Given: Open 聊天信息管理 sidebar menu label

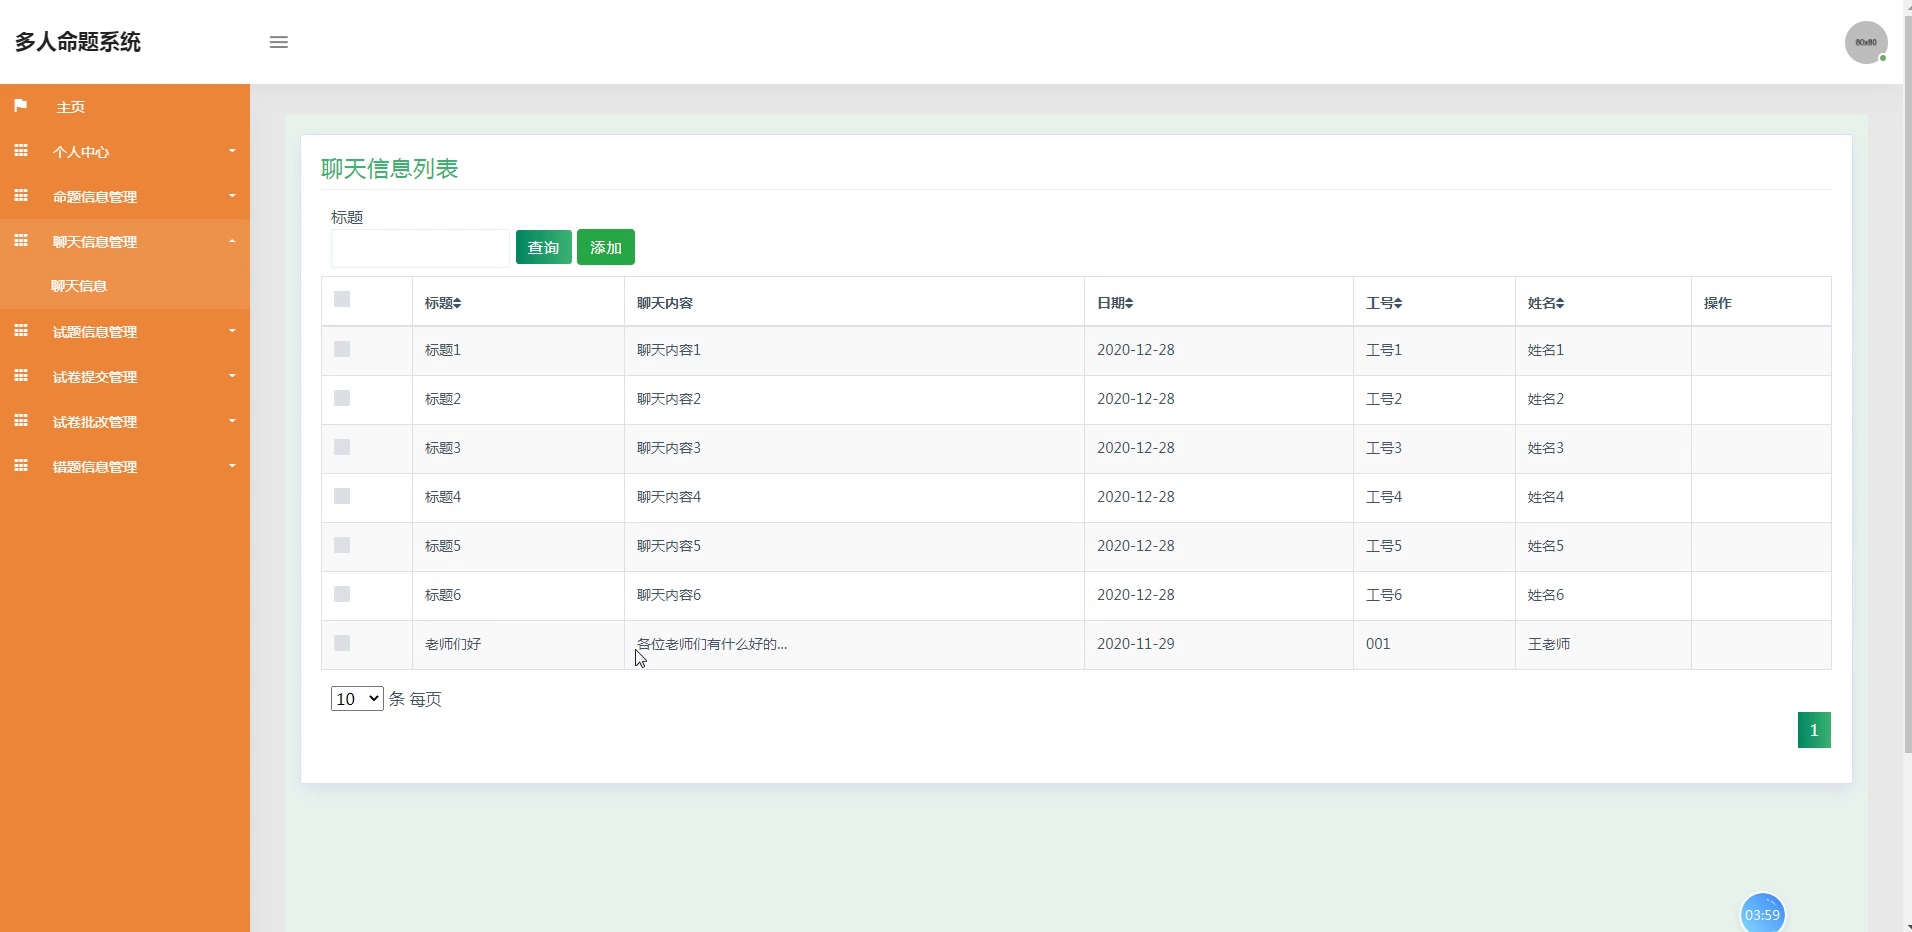Looking at the screenshot, I should 95,242.
